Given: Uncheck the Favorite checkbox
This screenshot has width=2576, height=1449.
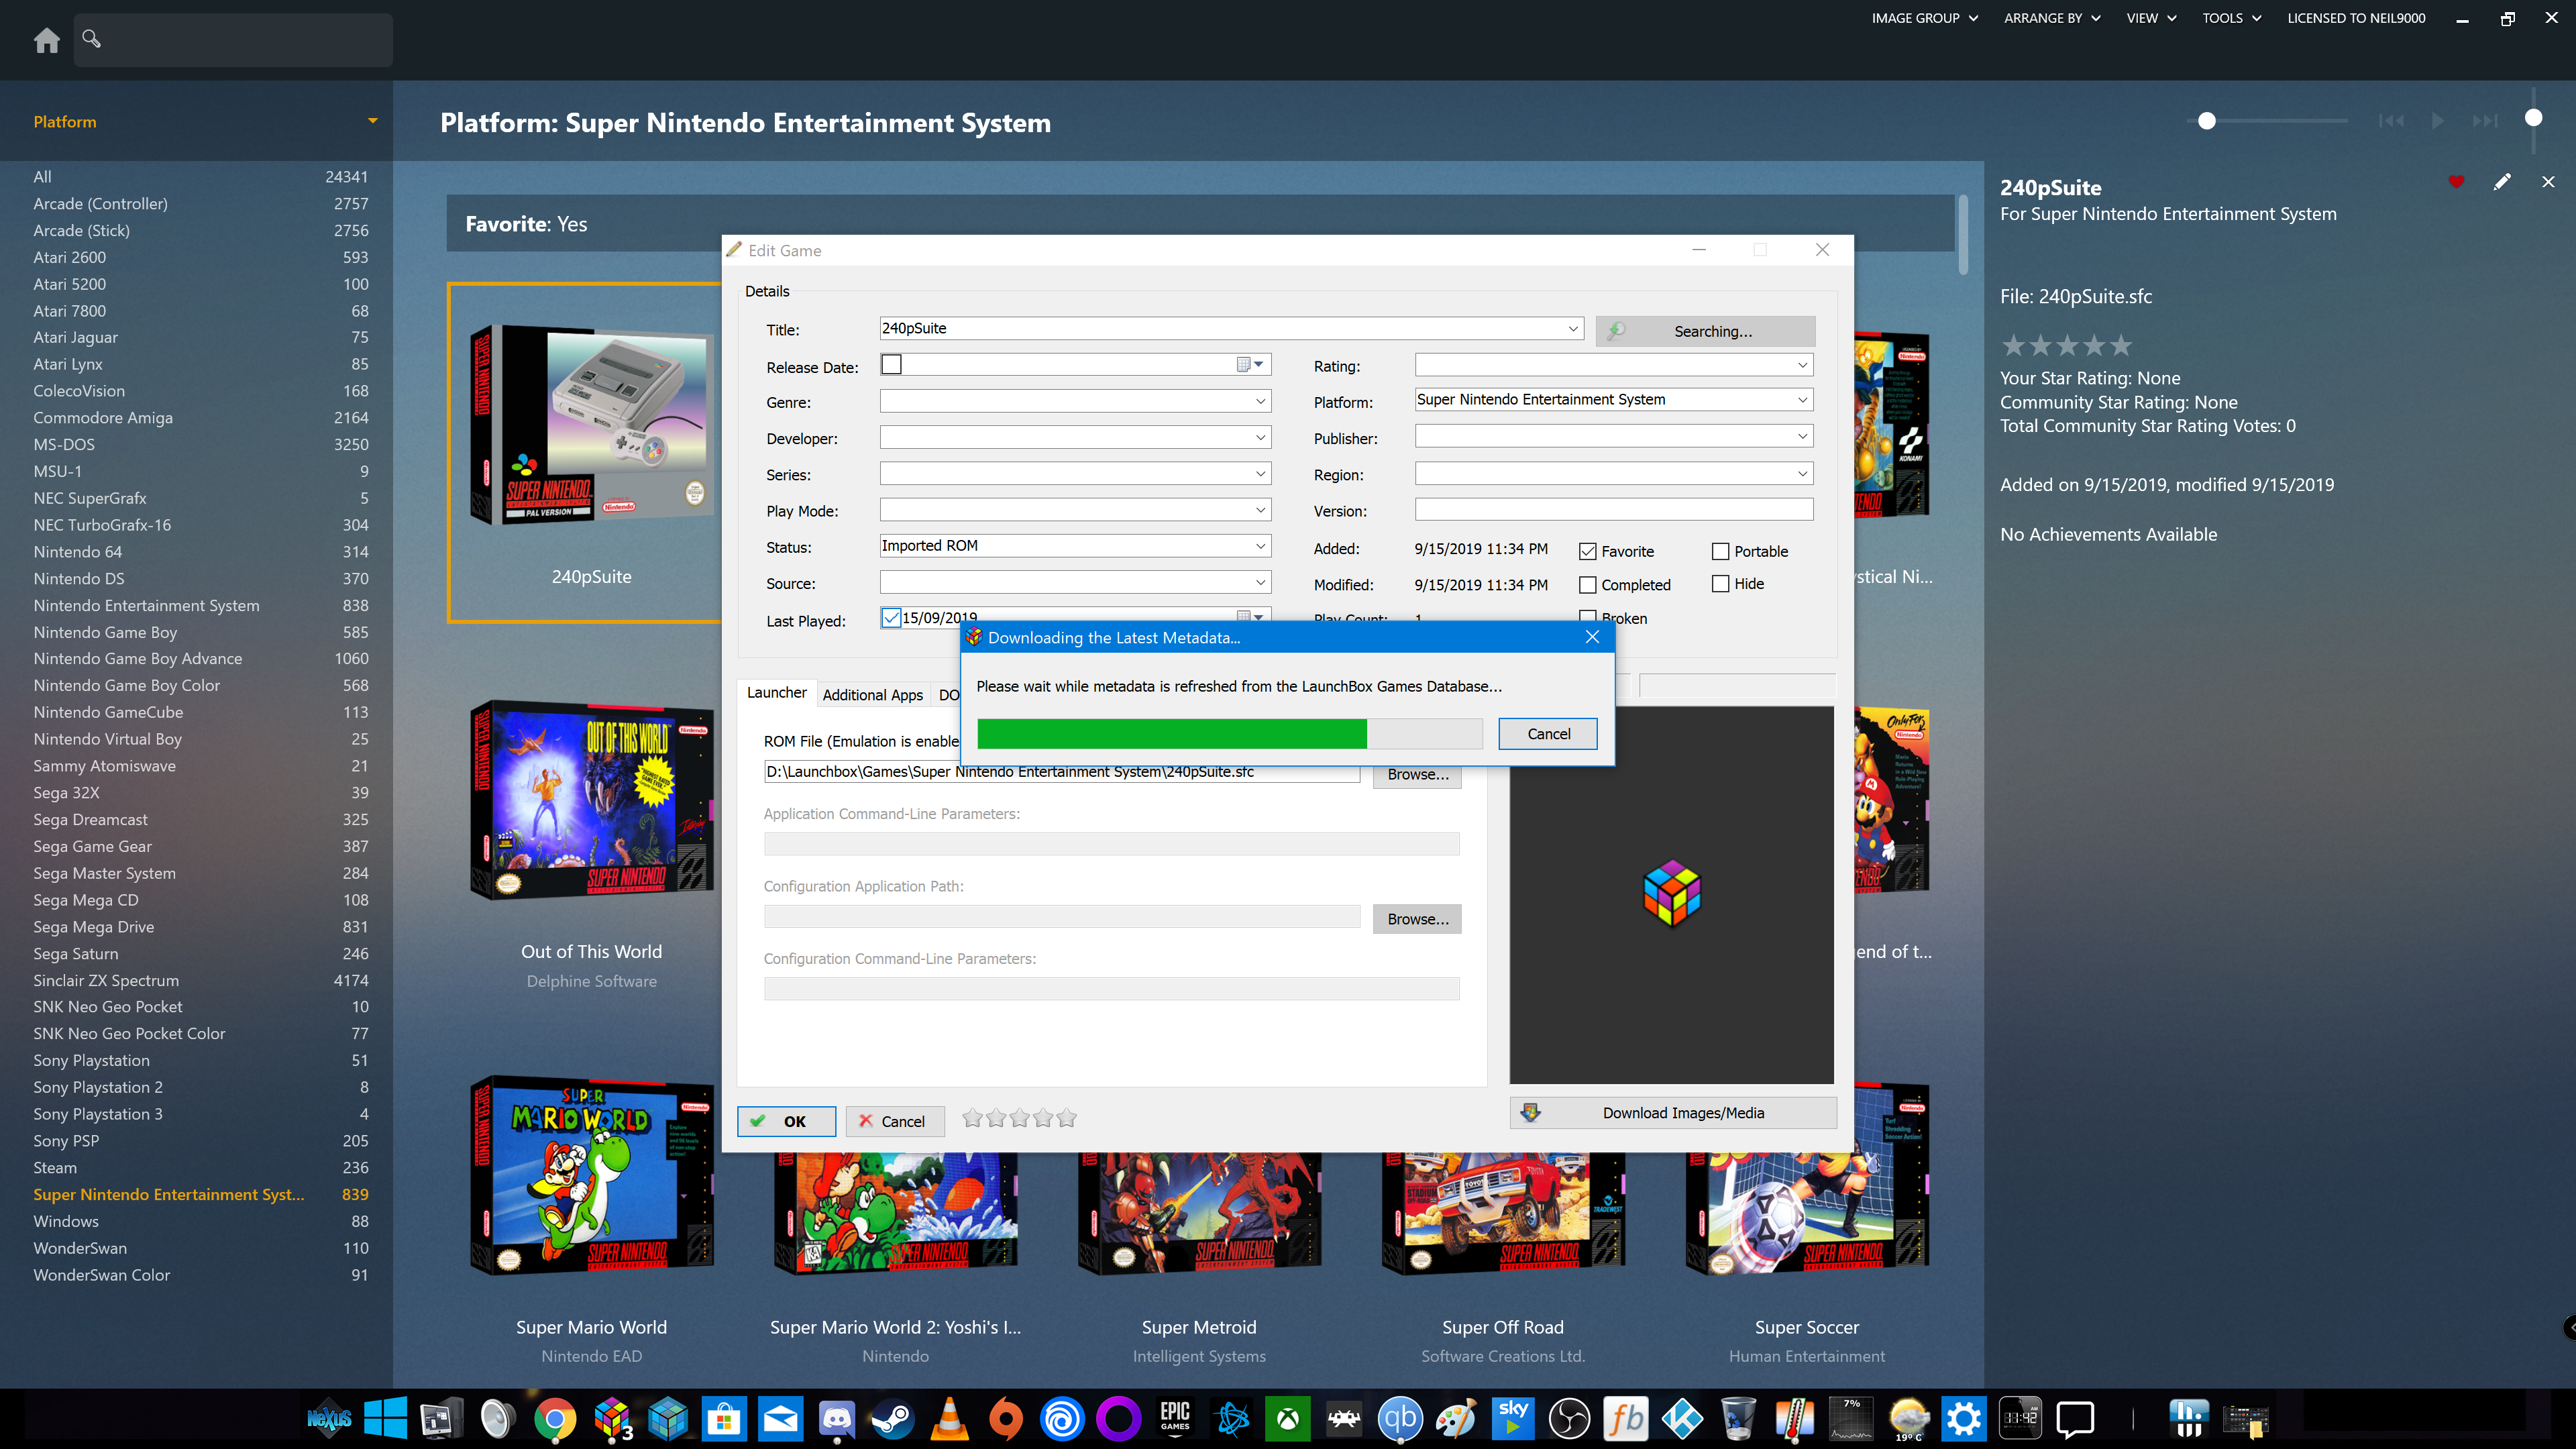Looking at the screenshot, I should (x=1587, y=551).
